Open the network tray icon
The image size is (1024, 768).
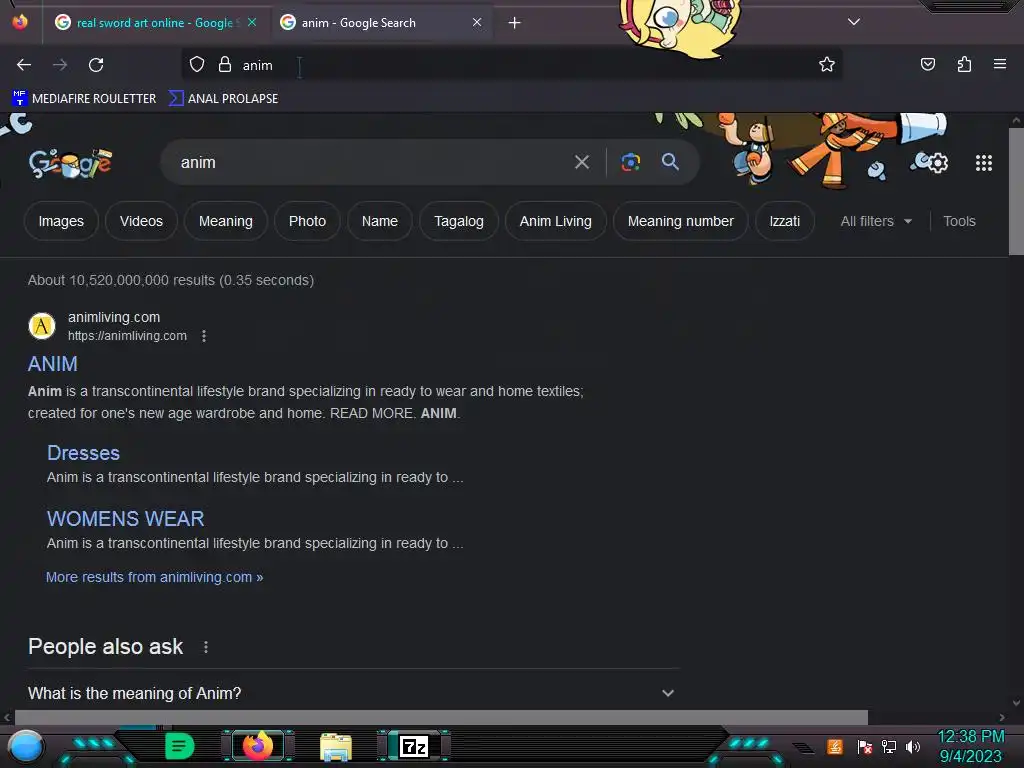[x=889, y=746]
